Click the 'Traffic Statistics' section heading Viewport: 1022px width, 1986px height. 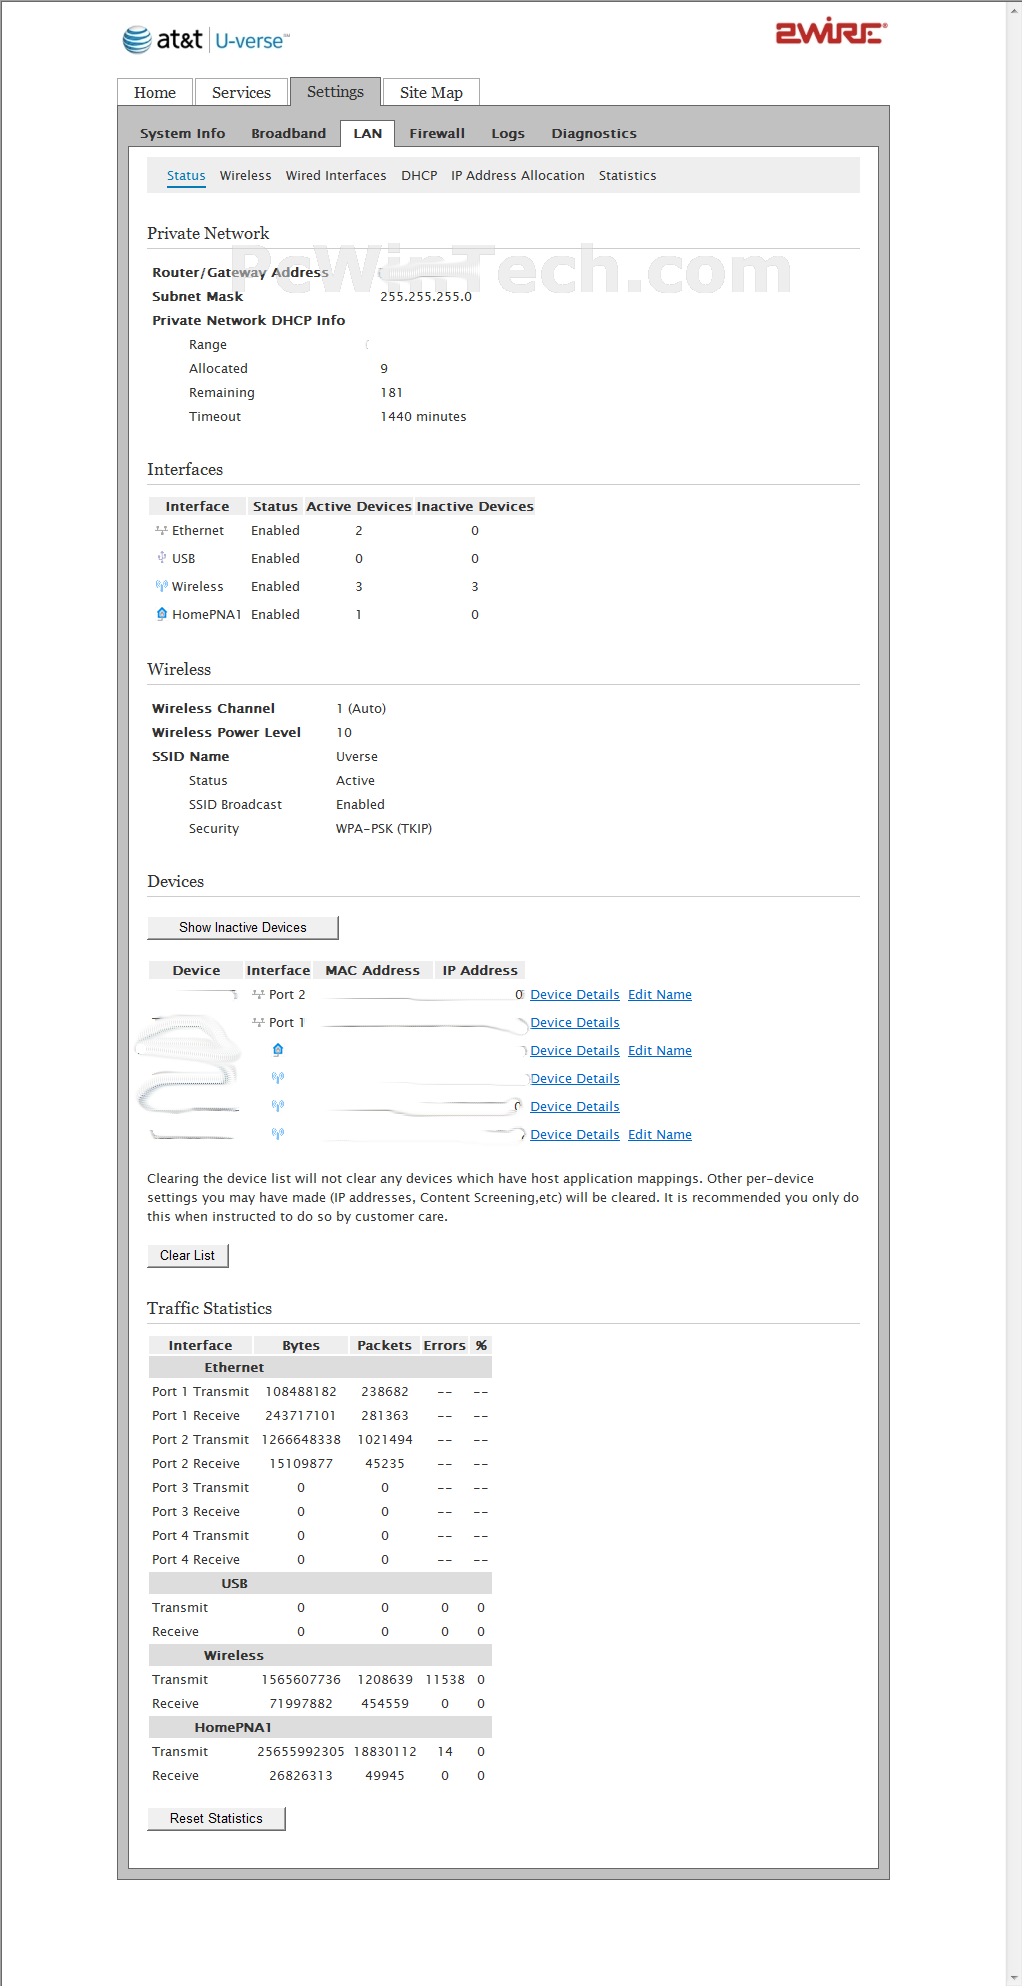(209, 1308)
